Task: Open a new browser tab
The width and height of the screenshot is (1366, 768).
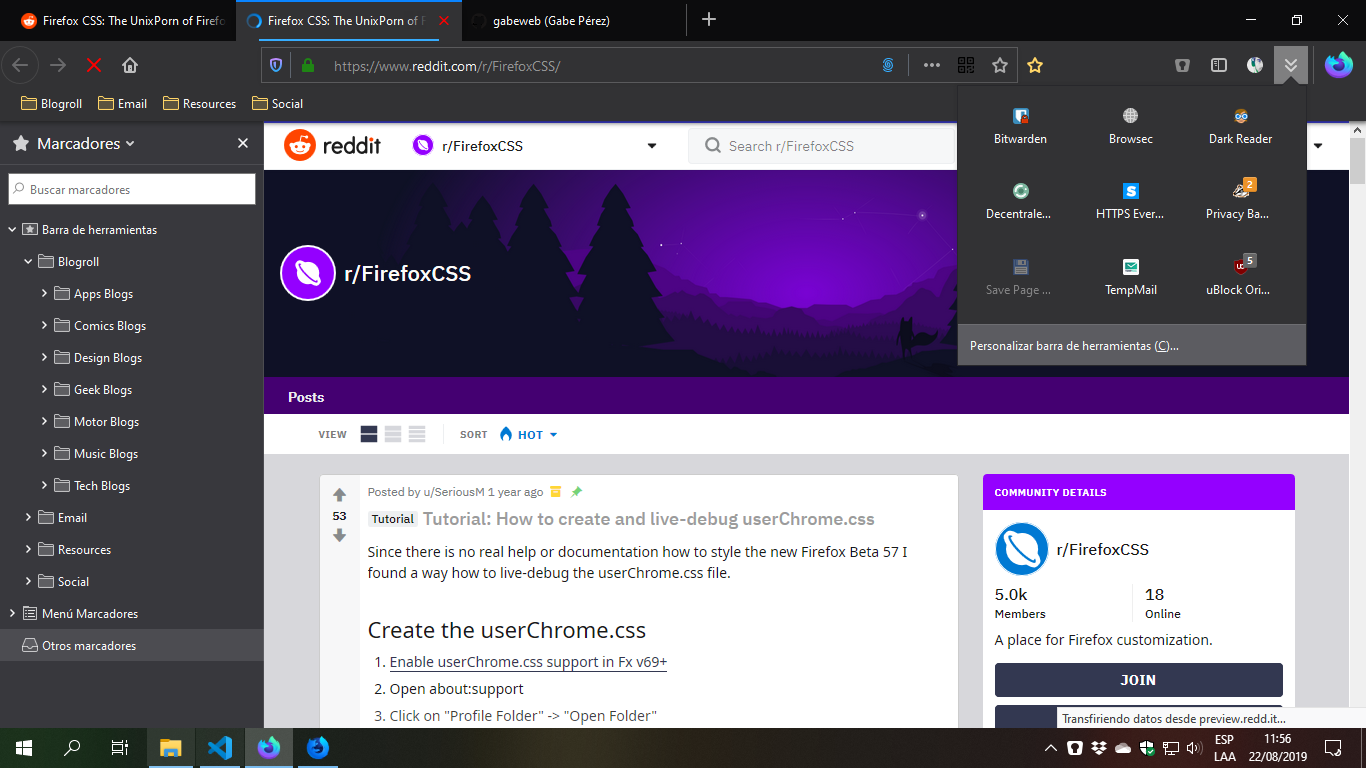Action: (x=709, y=20)
